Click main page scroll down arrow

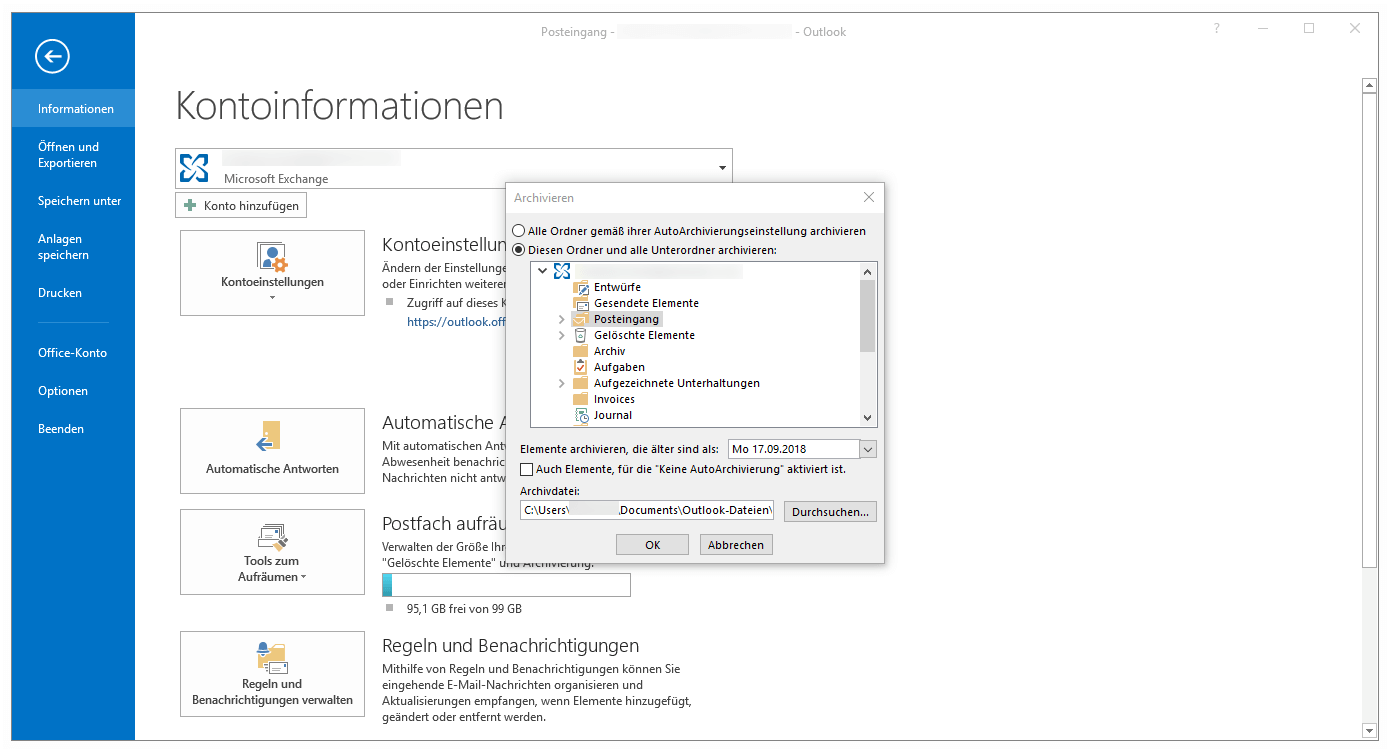(x=1370, y=730)
